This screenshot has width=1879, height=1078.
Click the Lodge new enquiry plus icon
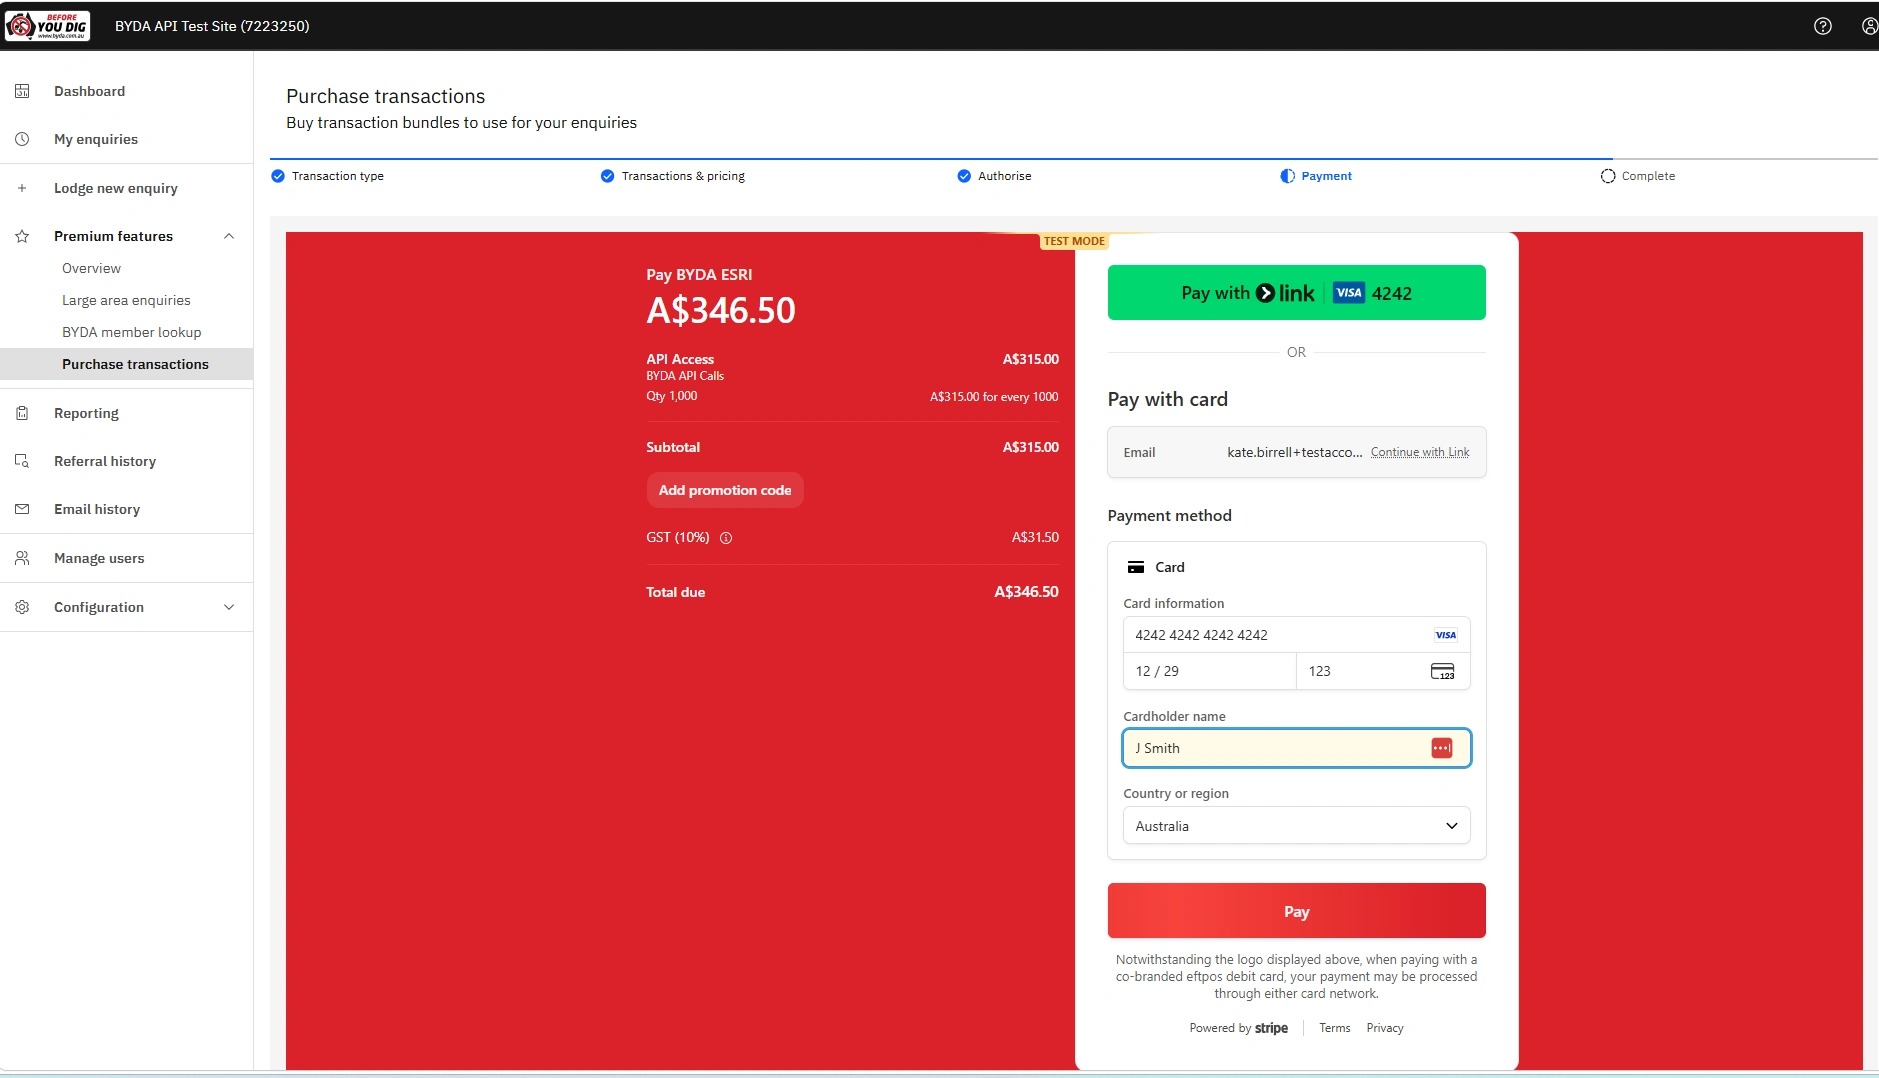(x=22, y=188)
